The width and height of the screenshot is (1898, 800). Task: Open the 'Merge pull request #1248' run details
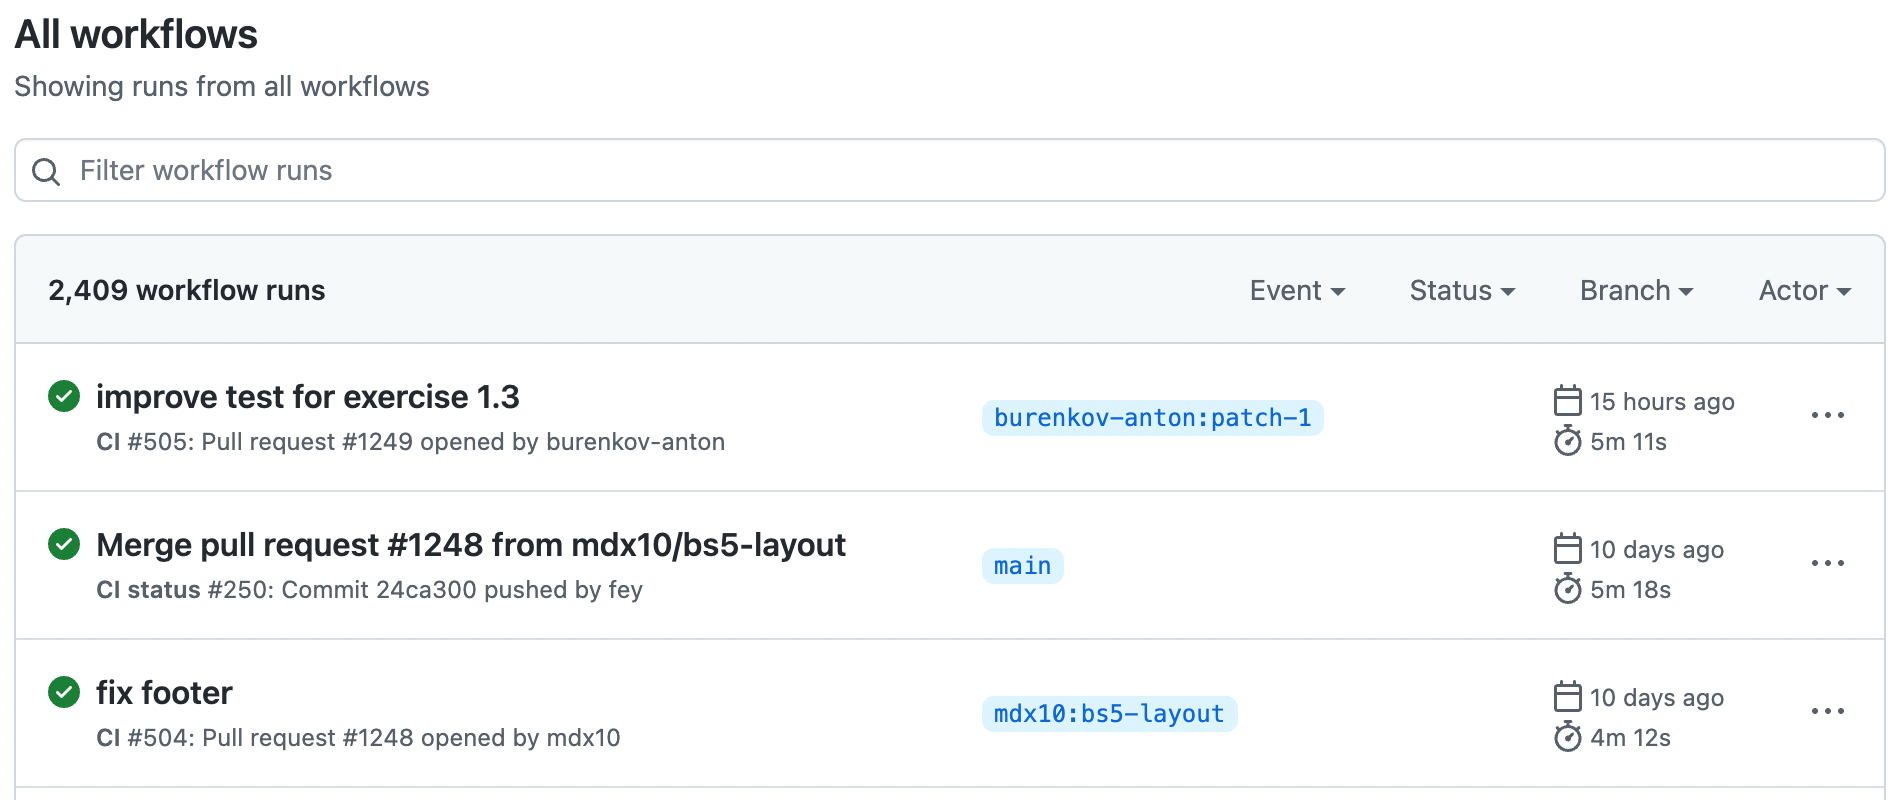[x=470, y=544]
